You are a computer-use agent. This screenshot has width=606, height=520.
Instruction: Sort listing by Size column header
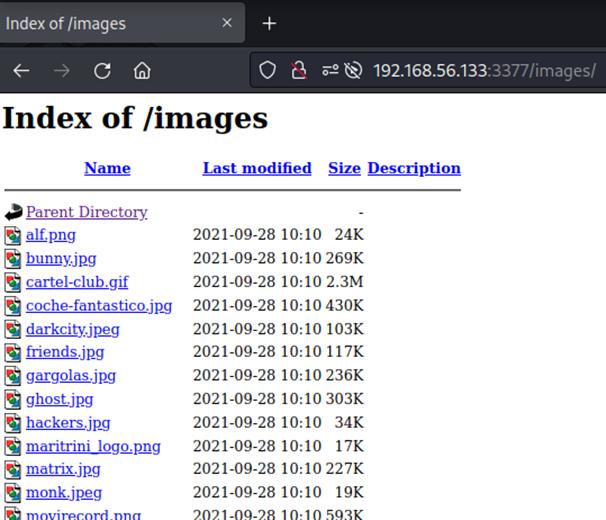click(344, 168)
